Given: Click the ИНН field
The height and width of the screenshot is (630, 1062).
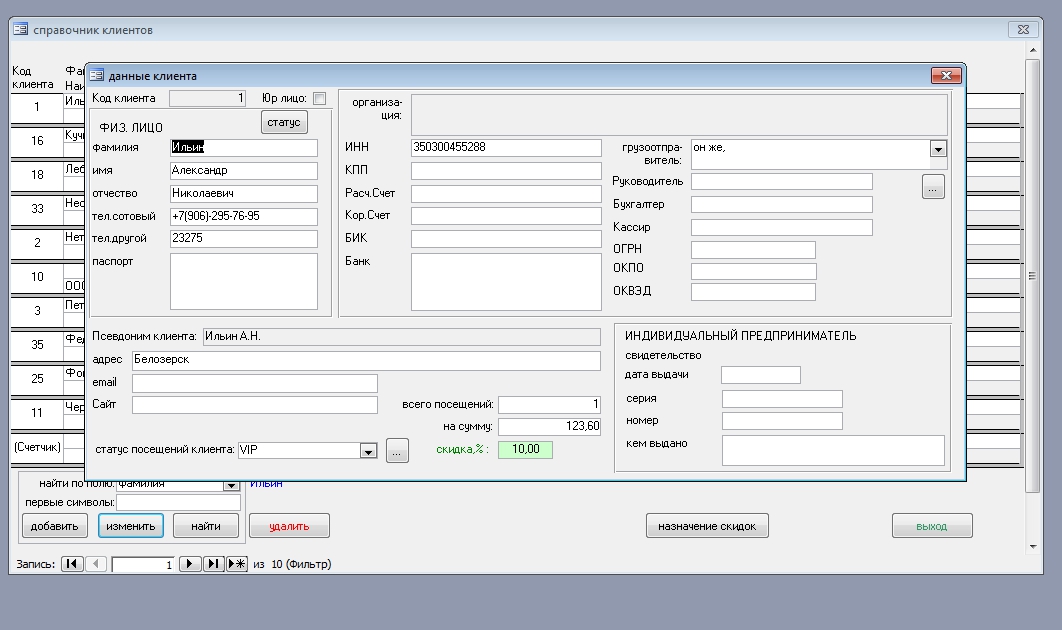Looking at the screenshot, I should 506,148.
